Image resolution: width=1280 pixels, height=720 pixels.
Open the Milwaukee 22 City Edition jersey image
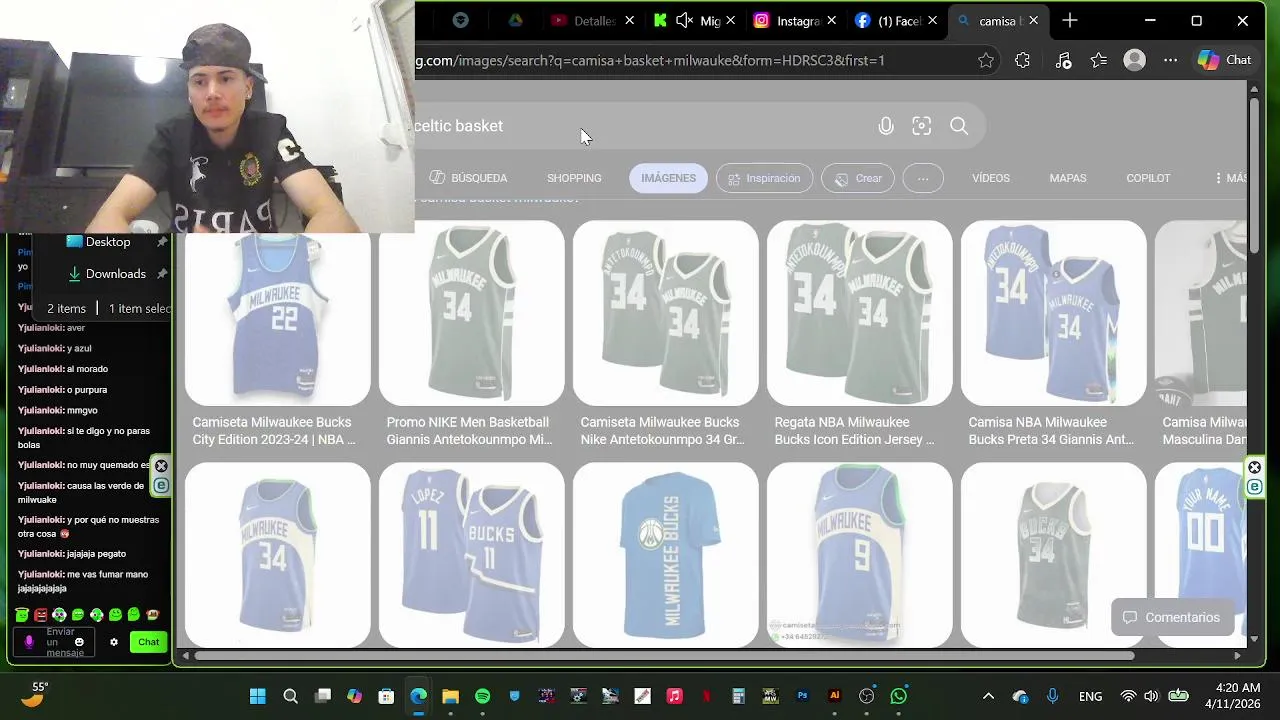pos(277,313)
